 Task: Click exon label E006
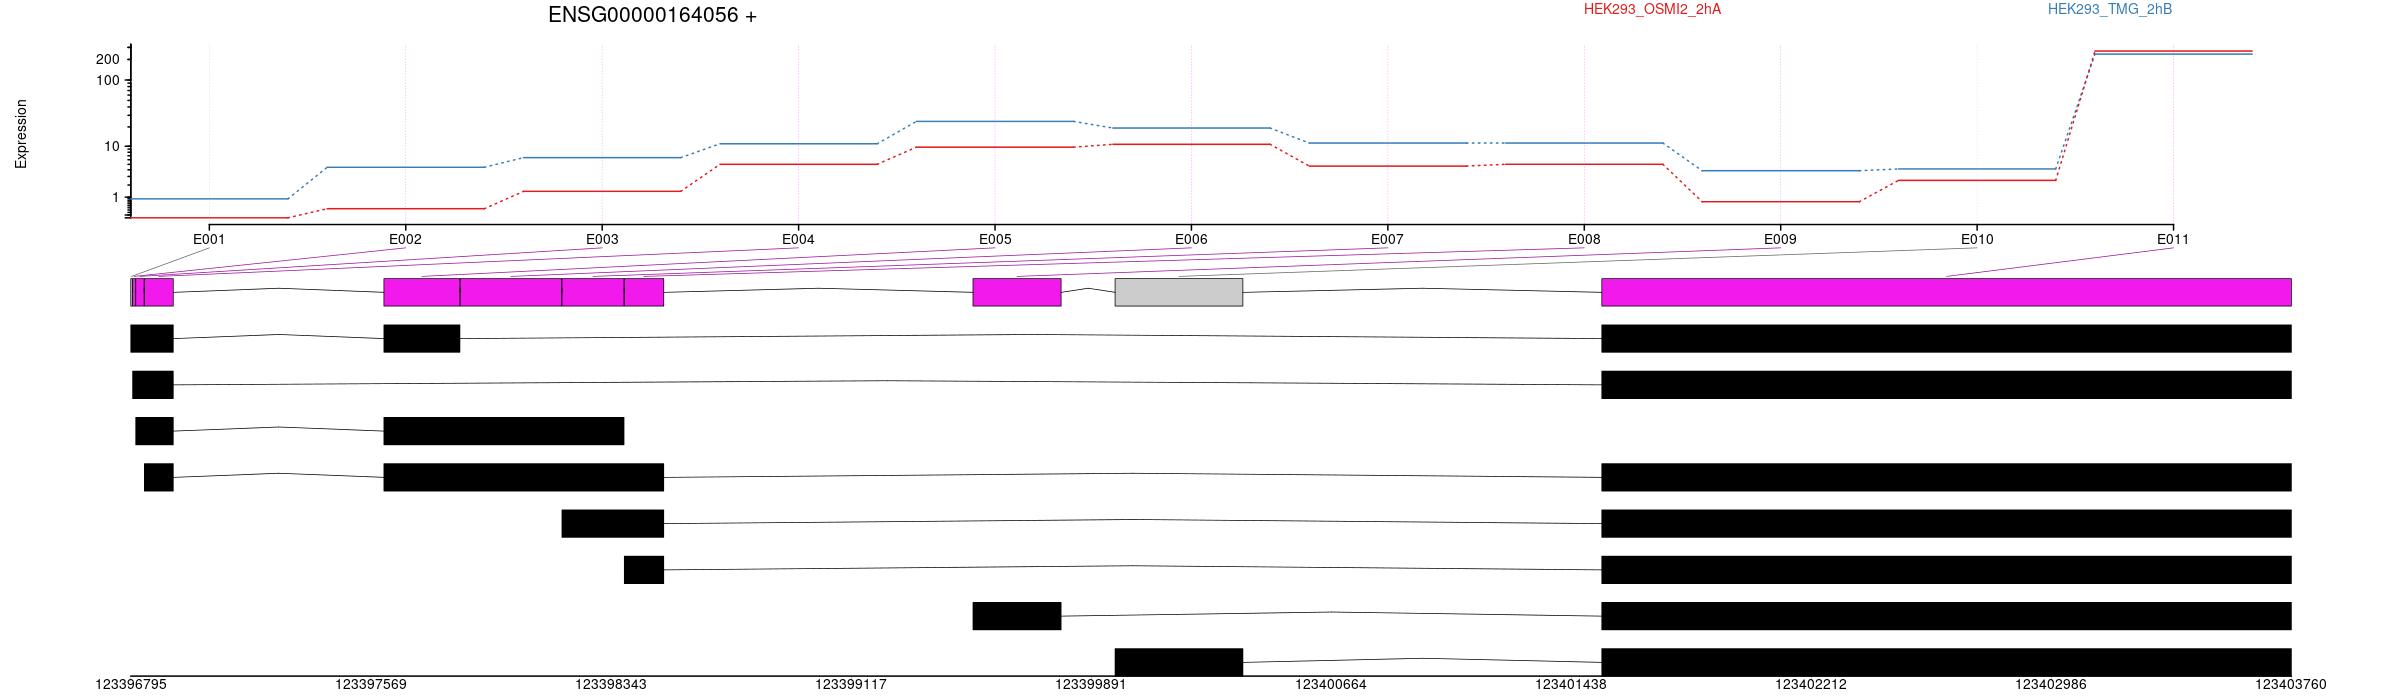(x=1191, y=239)
